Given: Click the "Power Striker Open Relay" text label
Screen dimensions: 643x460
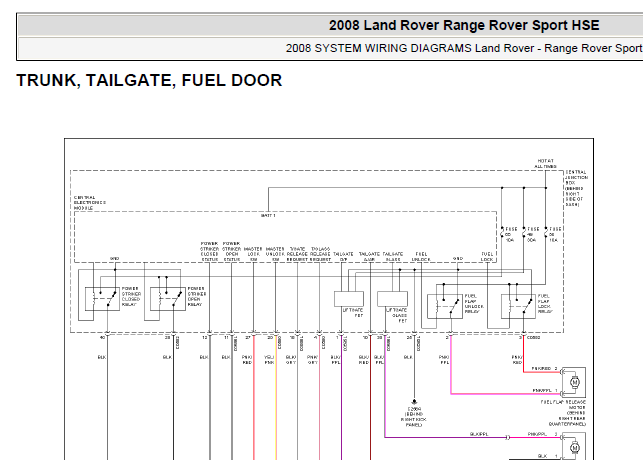Looking at the screenshot, I should click(x=197, y=296).
